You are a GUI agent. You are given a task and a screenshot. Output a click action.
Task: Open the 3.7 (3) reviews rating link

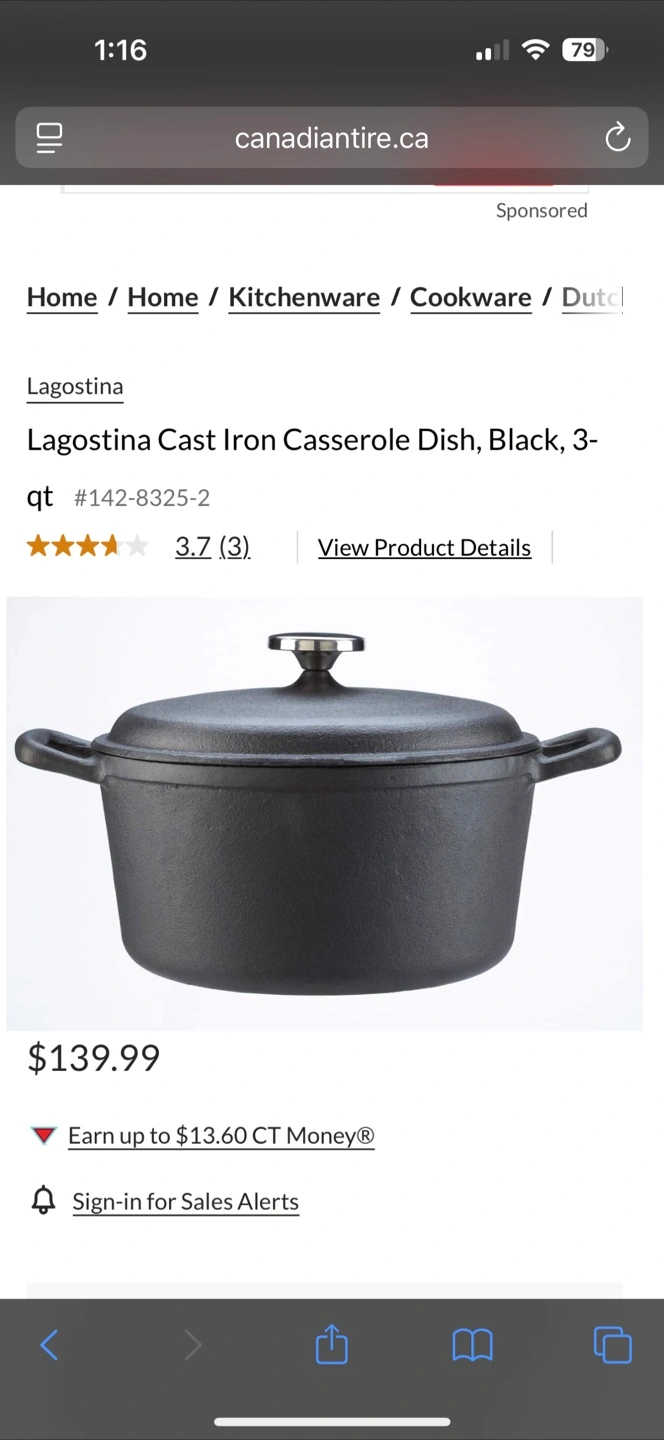tap(212, 547)
